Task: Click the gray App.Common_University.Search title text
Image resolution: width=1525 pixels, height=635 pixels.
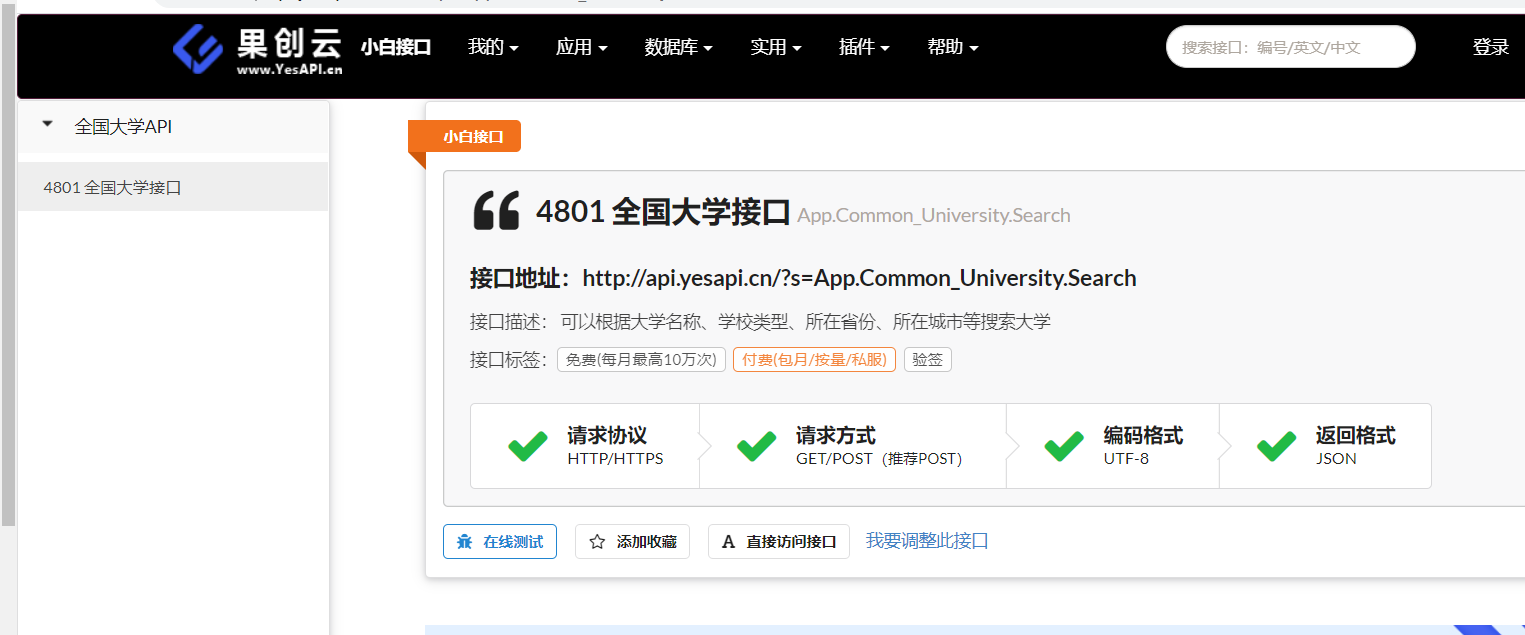Action: pyautogui.click(x=934, y=215)
